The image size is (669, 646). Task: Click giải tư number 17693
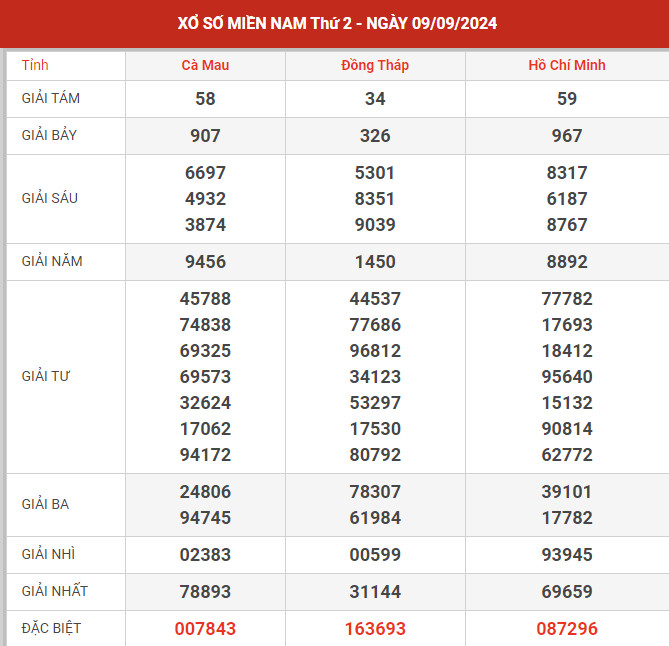tap(567, 325)
